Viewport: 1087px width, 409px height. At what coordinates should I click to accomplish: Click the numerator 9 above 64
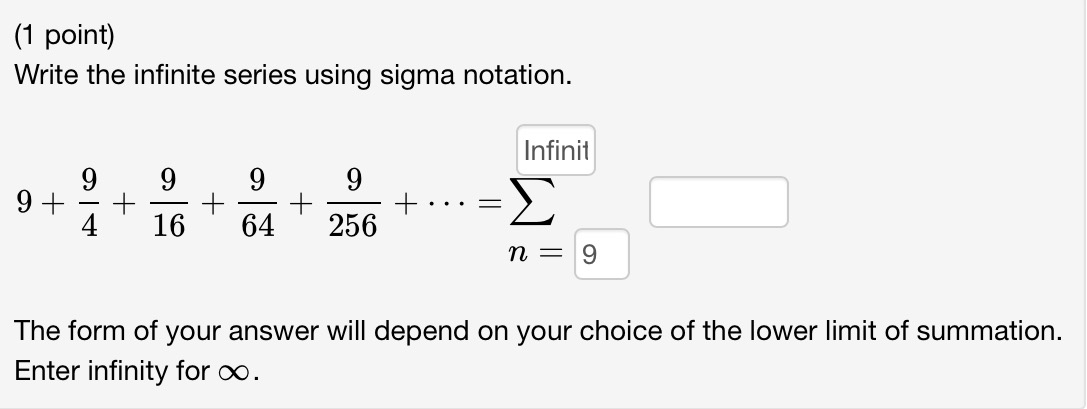click(x=257, y=180)
